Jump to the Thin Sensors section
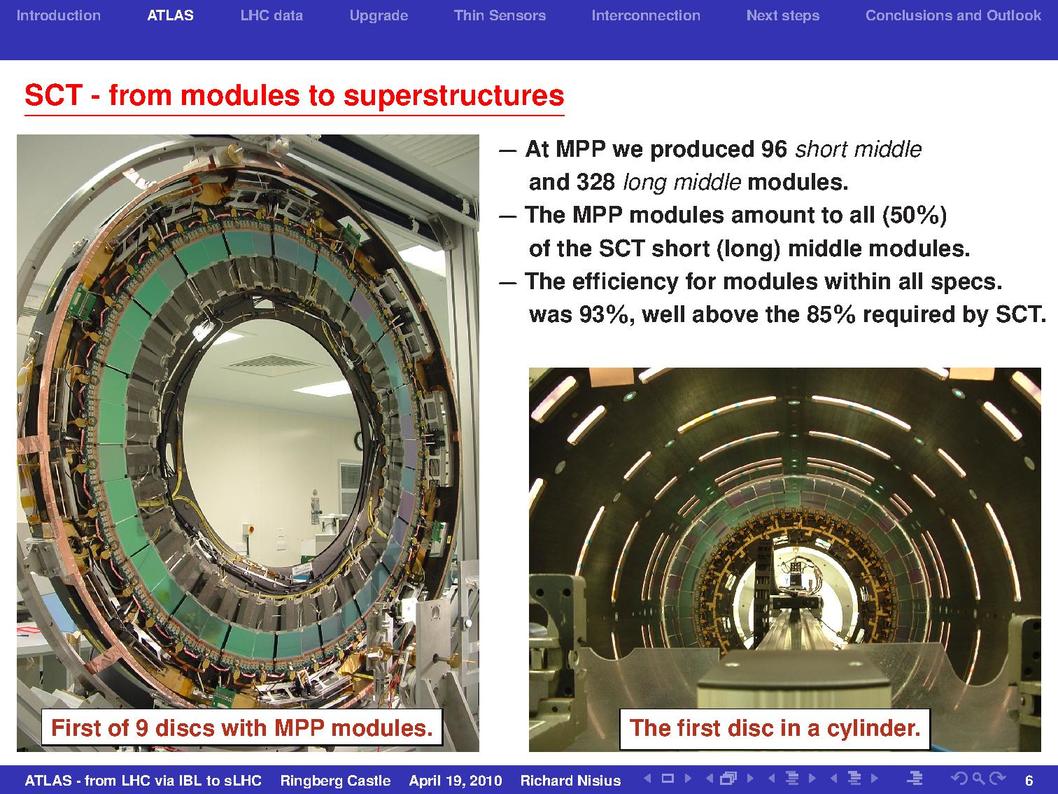 (x=500, y=16)
